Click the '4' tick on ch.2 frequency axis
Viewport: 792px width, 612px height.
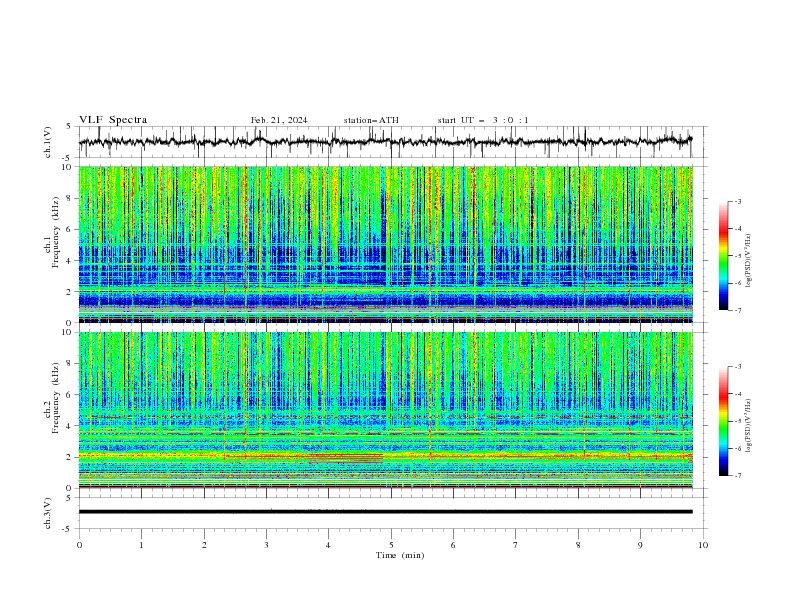tap(70, 426)
